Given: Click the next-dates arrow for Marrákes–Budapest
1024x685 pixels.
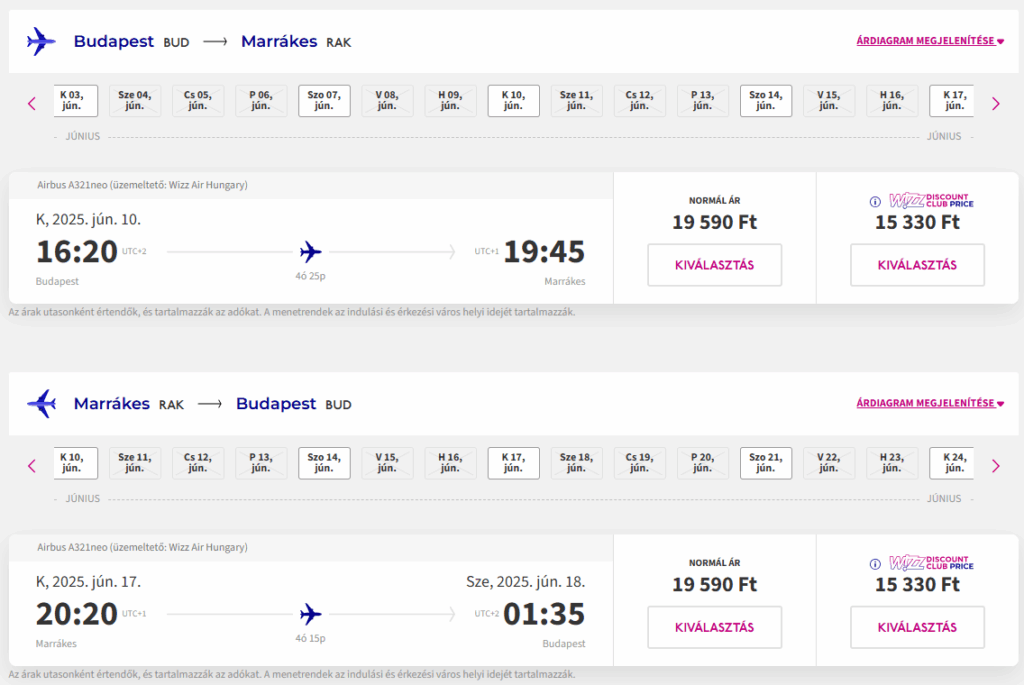Looking at the screenshot, I should [995, 466].
